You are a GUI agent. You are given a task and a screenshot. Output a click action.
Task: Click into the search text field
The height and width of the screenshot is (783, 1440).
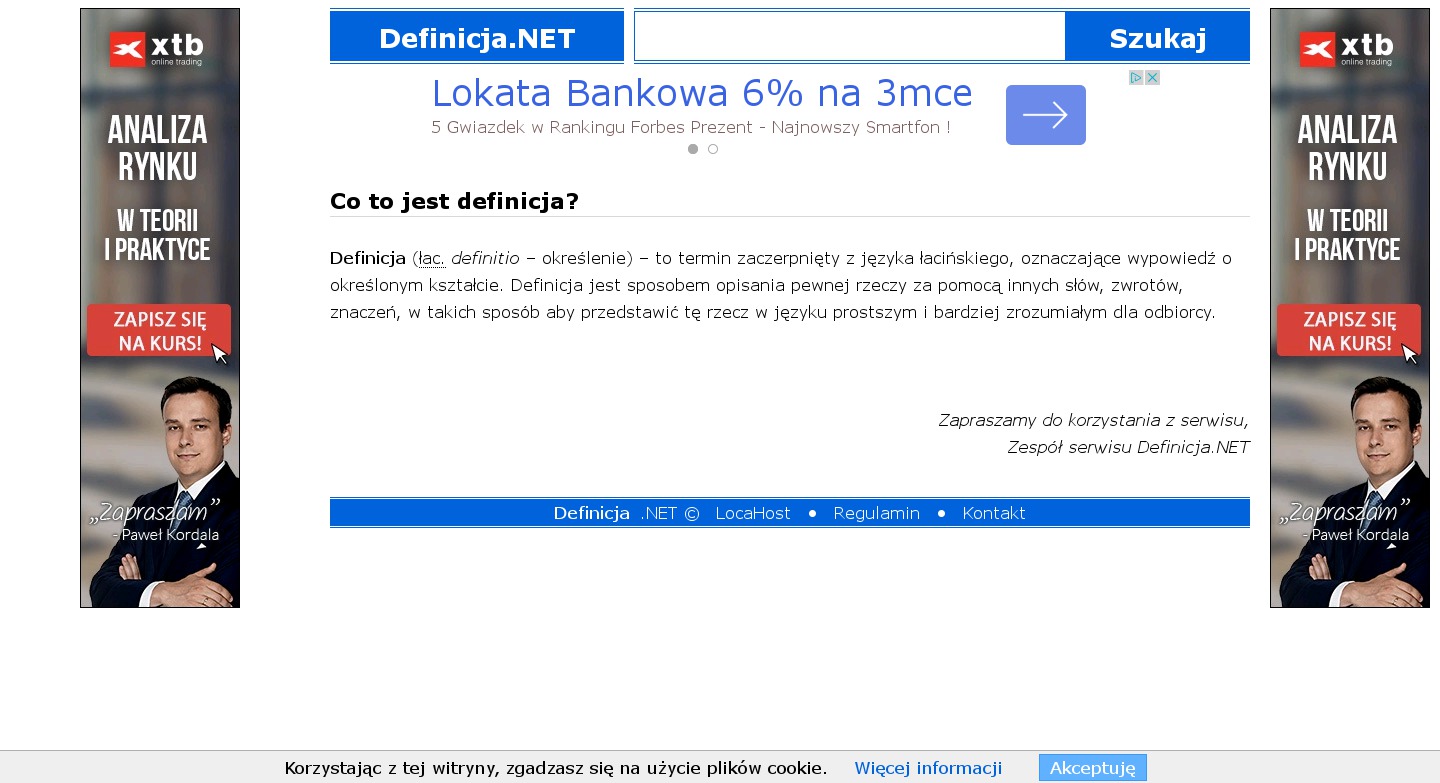tap(849, 37)
